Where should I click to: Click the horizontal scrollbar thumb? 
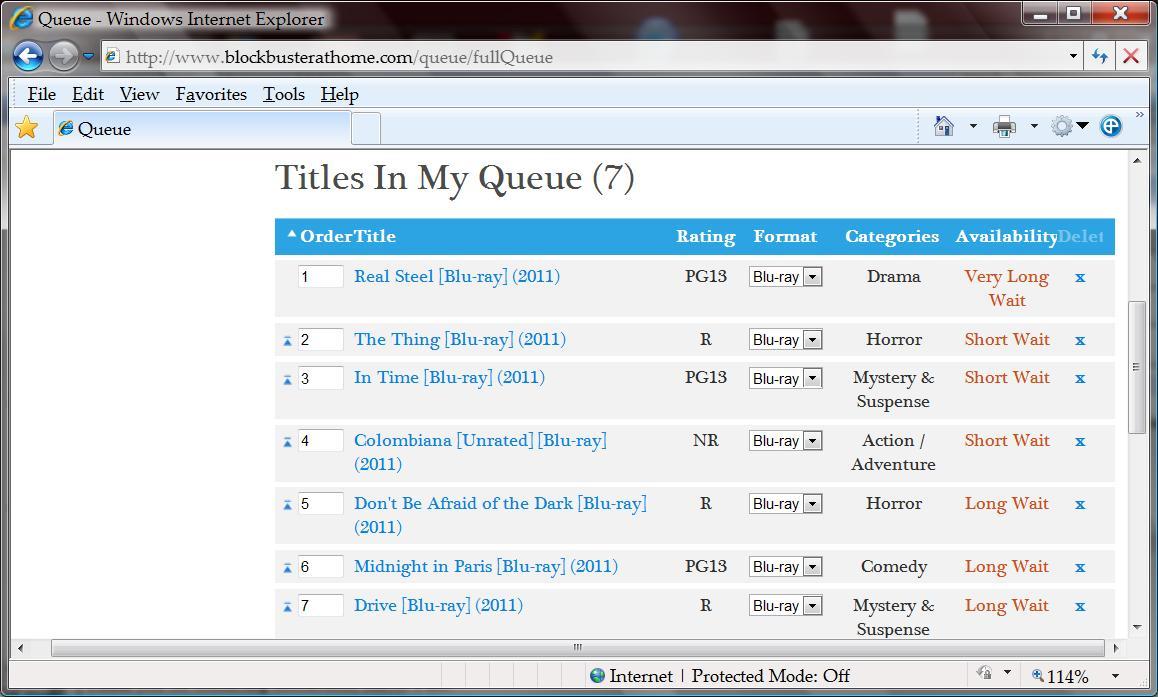[578, 648]
